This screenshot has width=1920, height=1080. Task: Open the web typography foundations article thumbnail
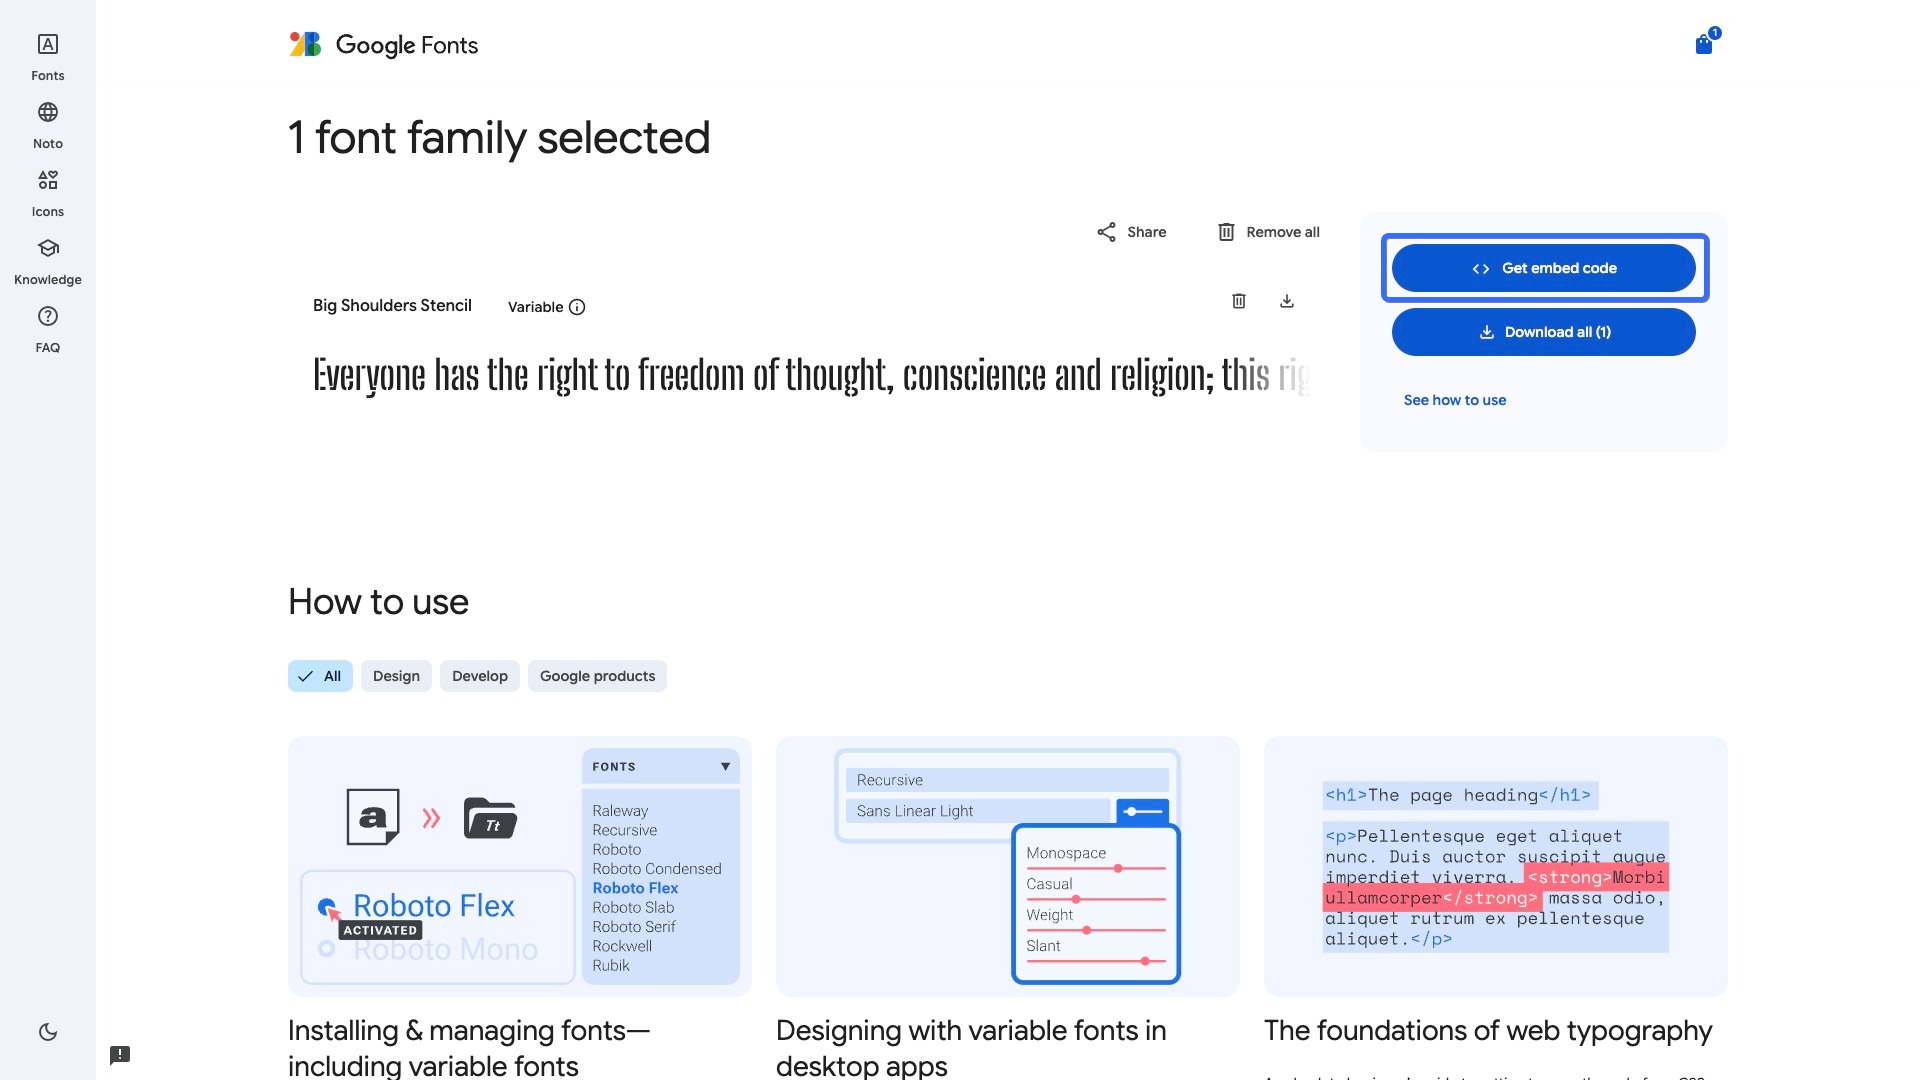(1495, 866)
